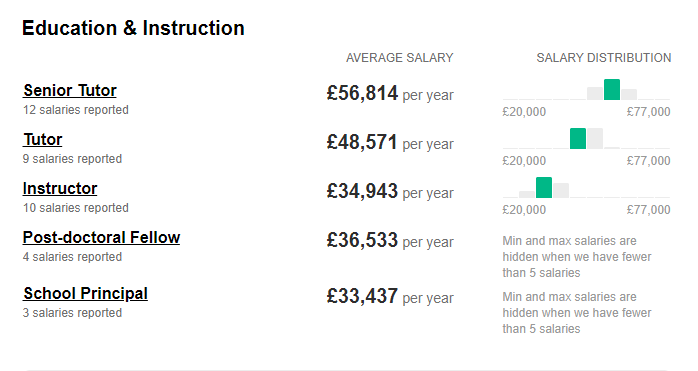Viewport: 698px width, 371px height.
Task: Click the £34,943 per year salary figure
Action: pos(390,192)
